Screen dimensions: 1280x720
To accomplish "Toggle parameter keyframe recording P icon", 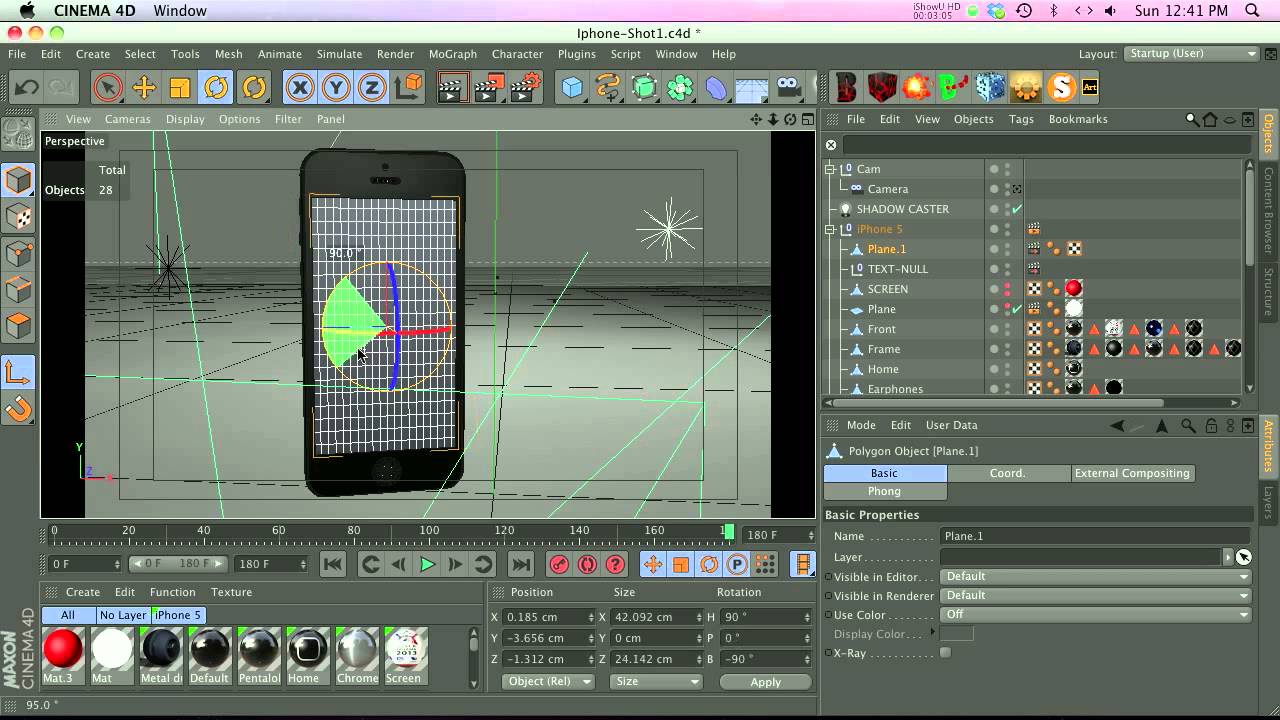I will [737, 565].
